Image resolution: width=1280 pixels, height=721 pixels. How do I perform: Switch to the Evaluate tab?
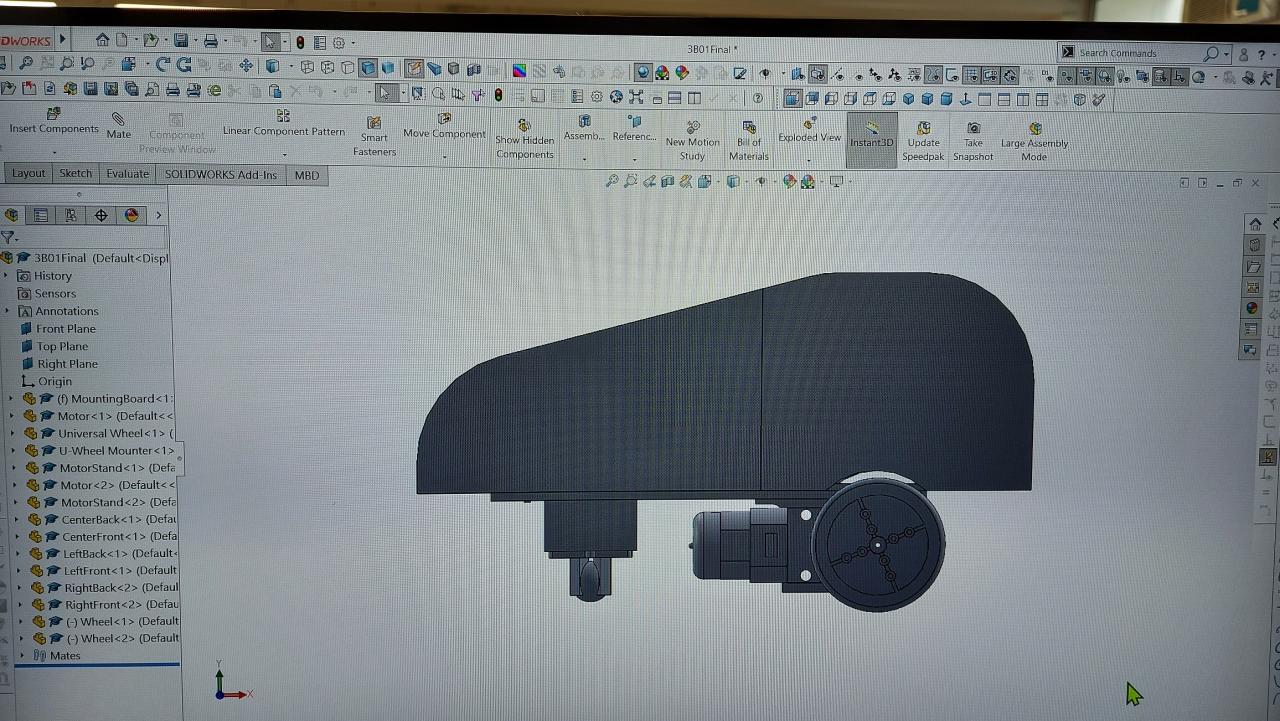tap(128, 174)
